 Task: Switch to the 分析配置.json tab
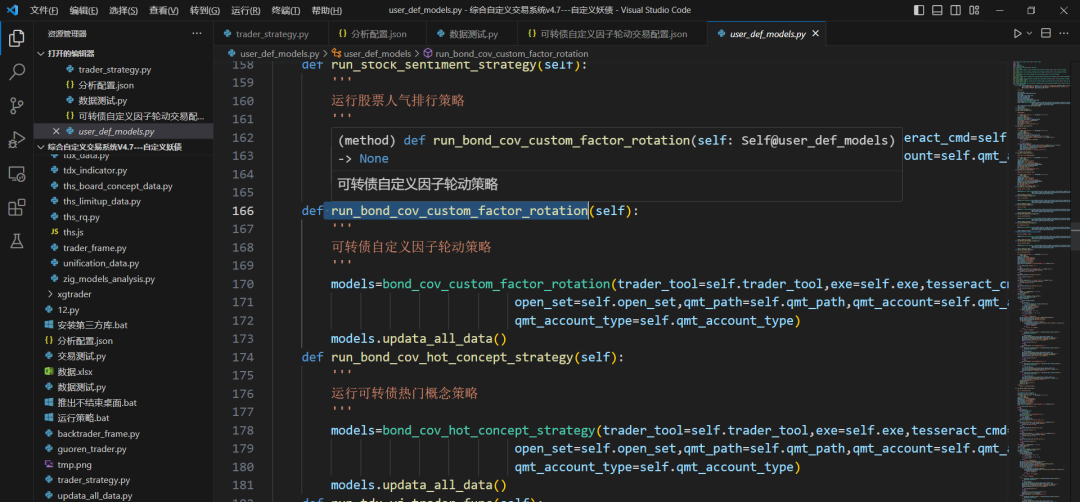377,34
